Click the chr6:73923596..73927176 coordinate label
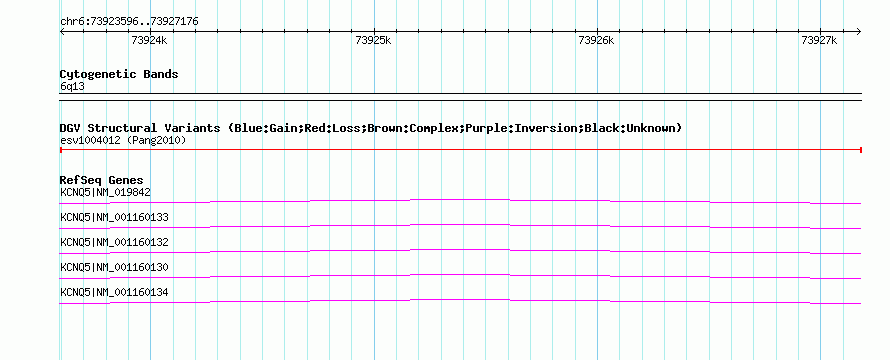890x360 pixels. pyautogui.click(x=129, y=22)
